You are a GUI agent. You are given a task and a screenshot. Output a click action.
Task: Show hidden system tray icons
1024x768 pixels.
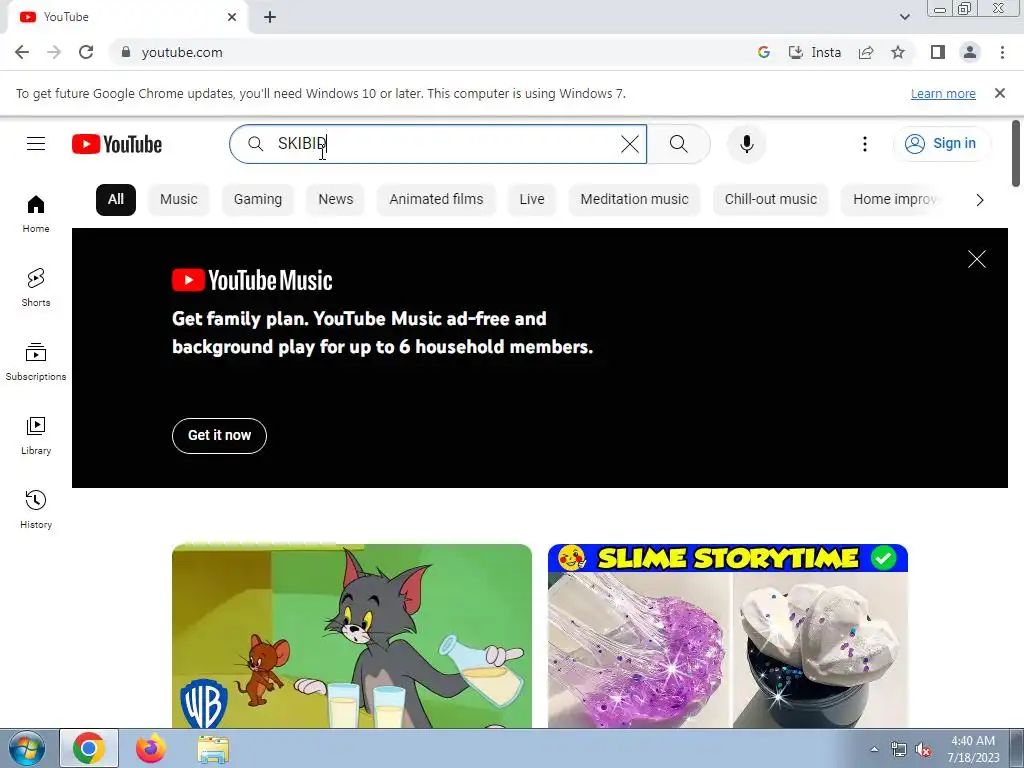pyautogui.click(x=874, y=749)
